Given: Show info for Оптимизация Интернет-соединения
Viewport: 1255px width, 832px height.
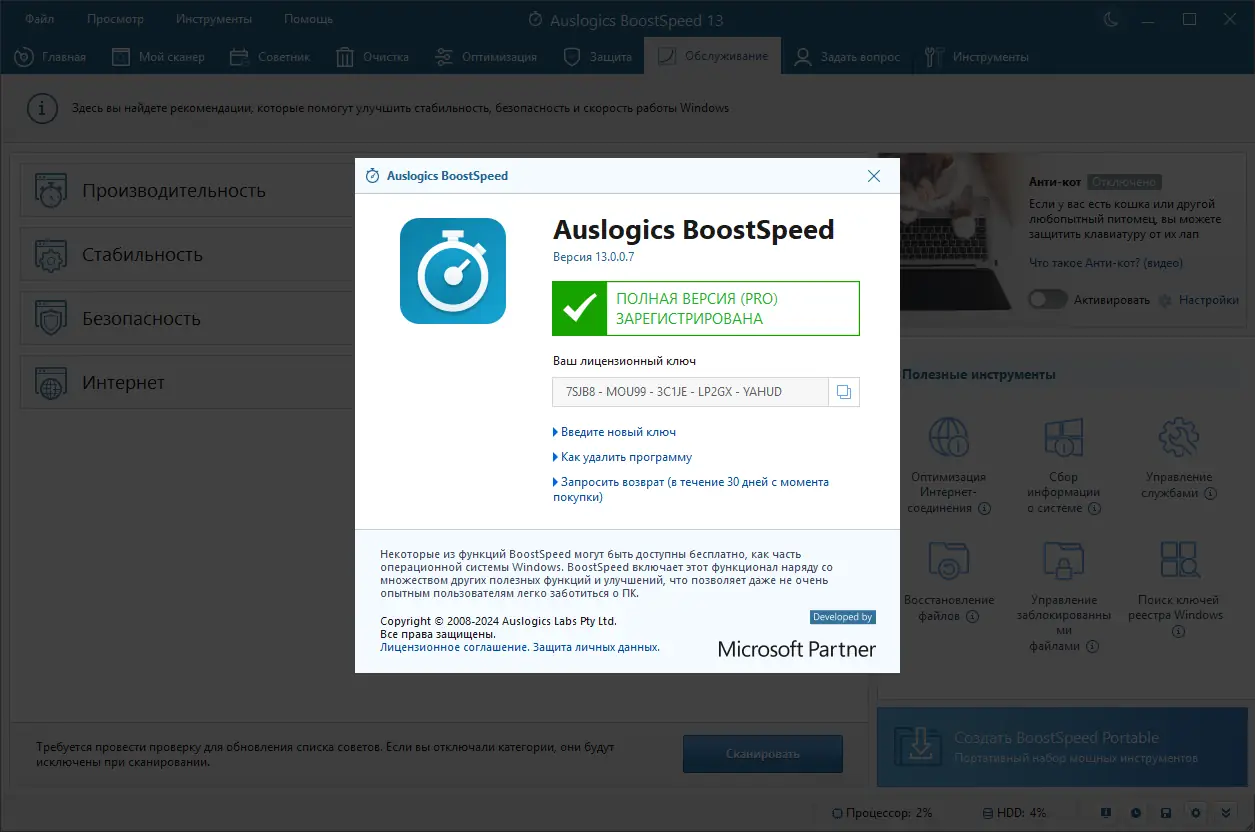Looking at the screenshot, I should (984, 509).
